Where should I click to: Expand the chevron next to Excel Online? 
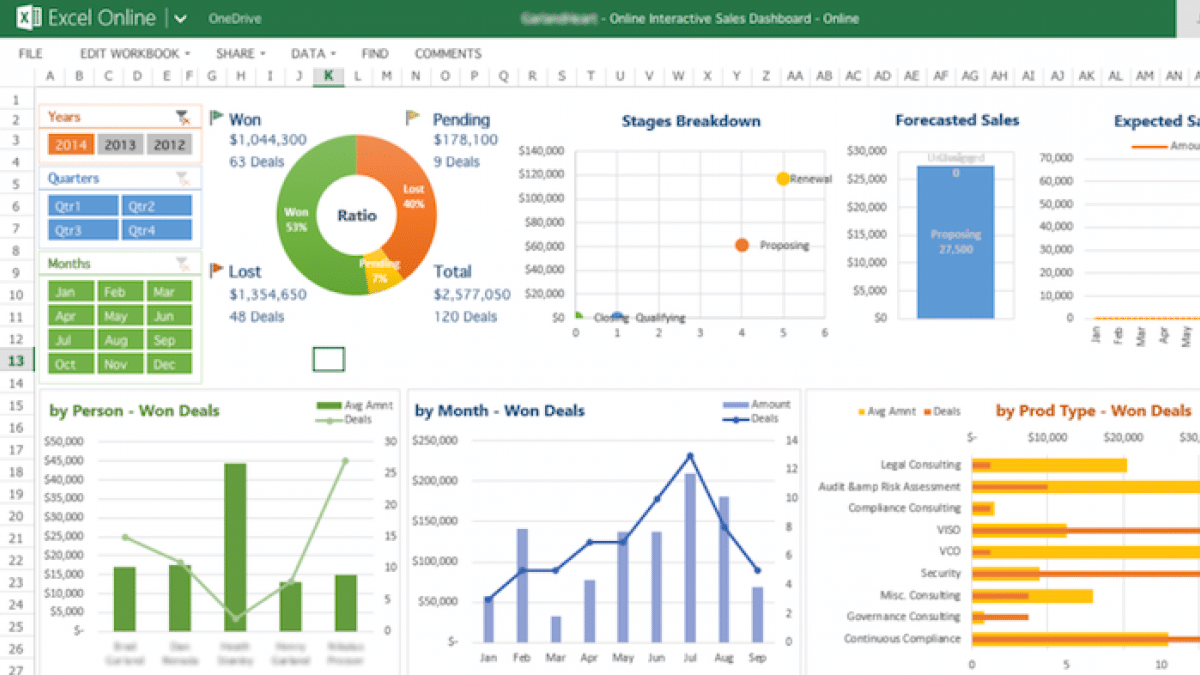point(180,19)
